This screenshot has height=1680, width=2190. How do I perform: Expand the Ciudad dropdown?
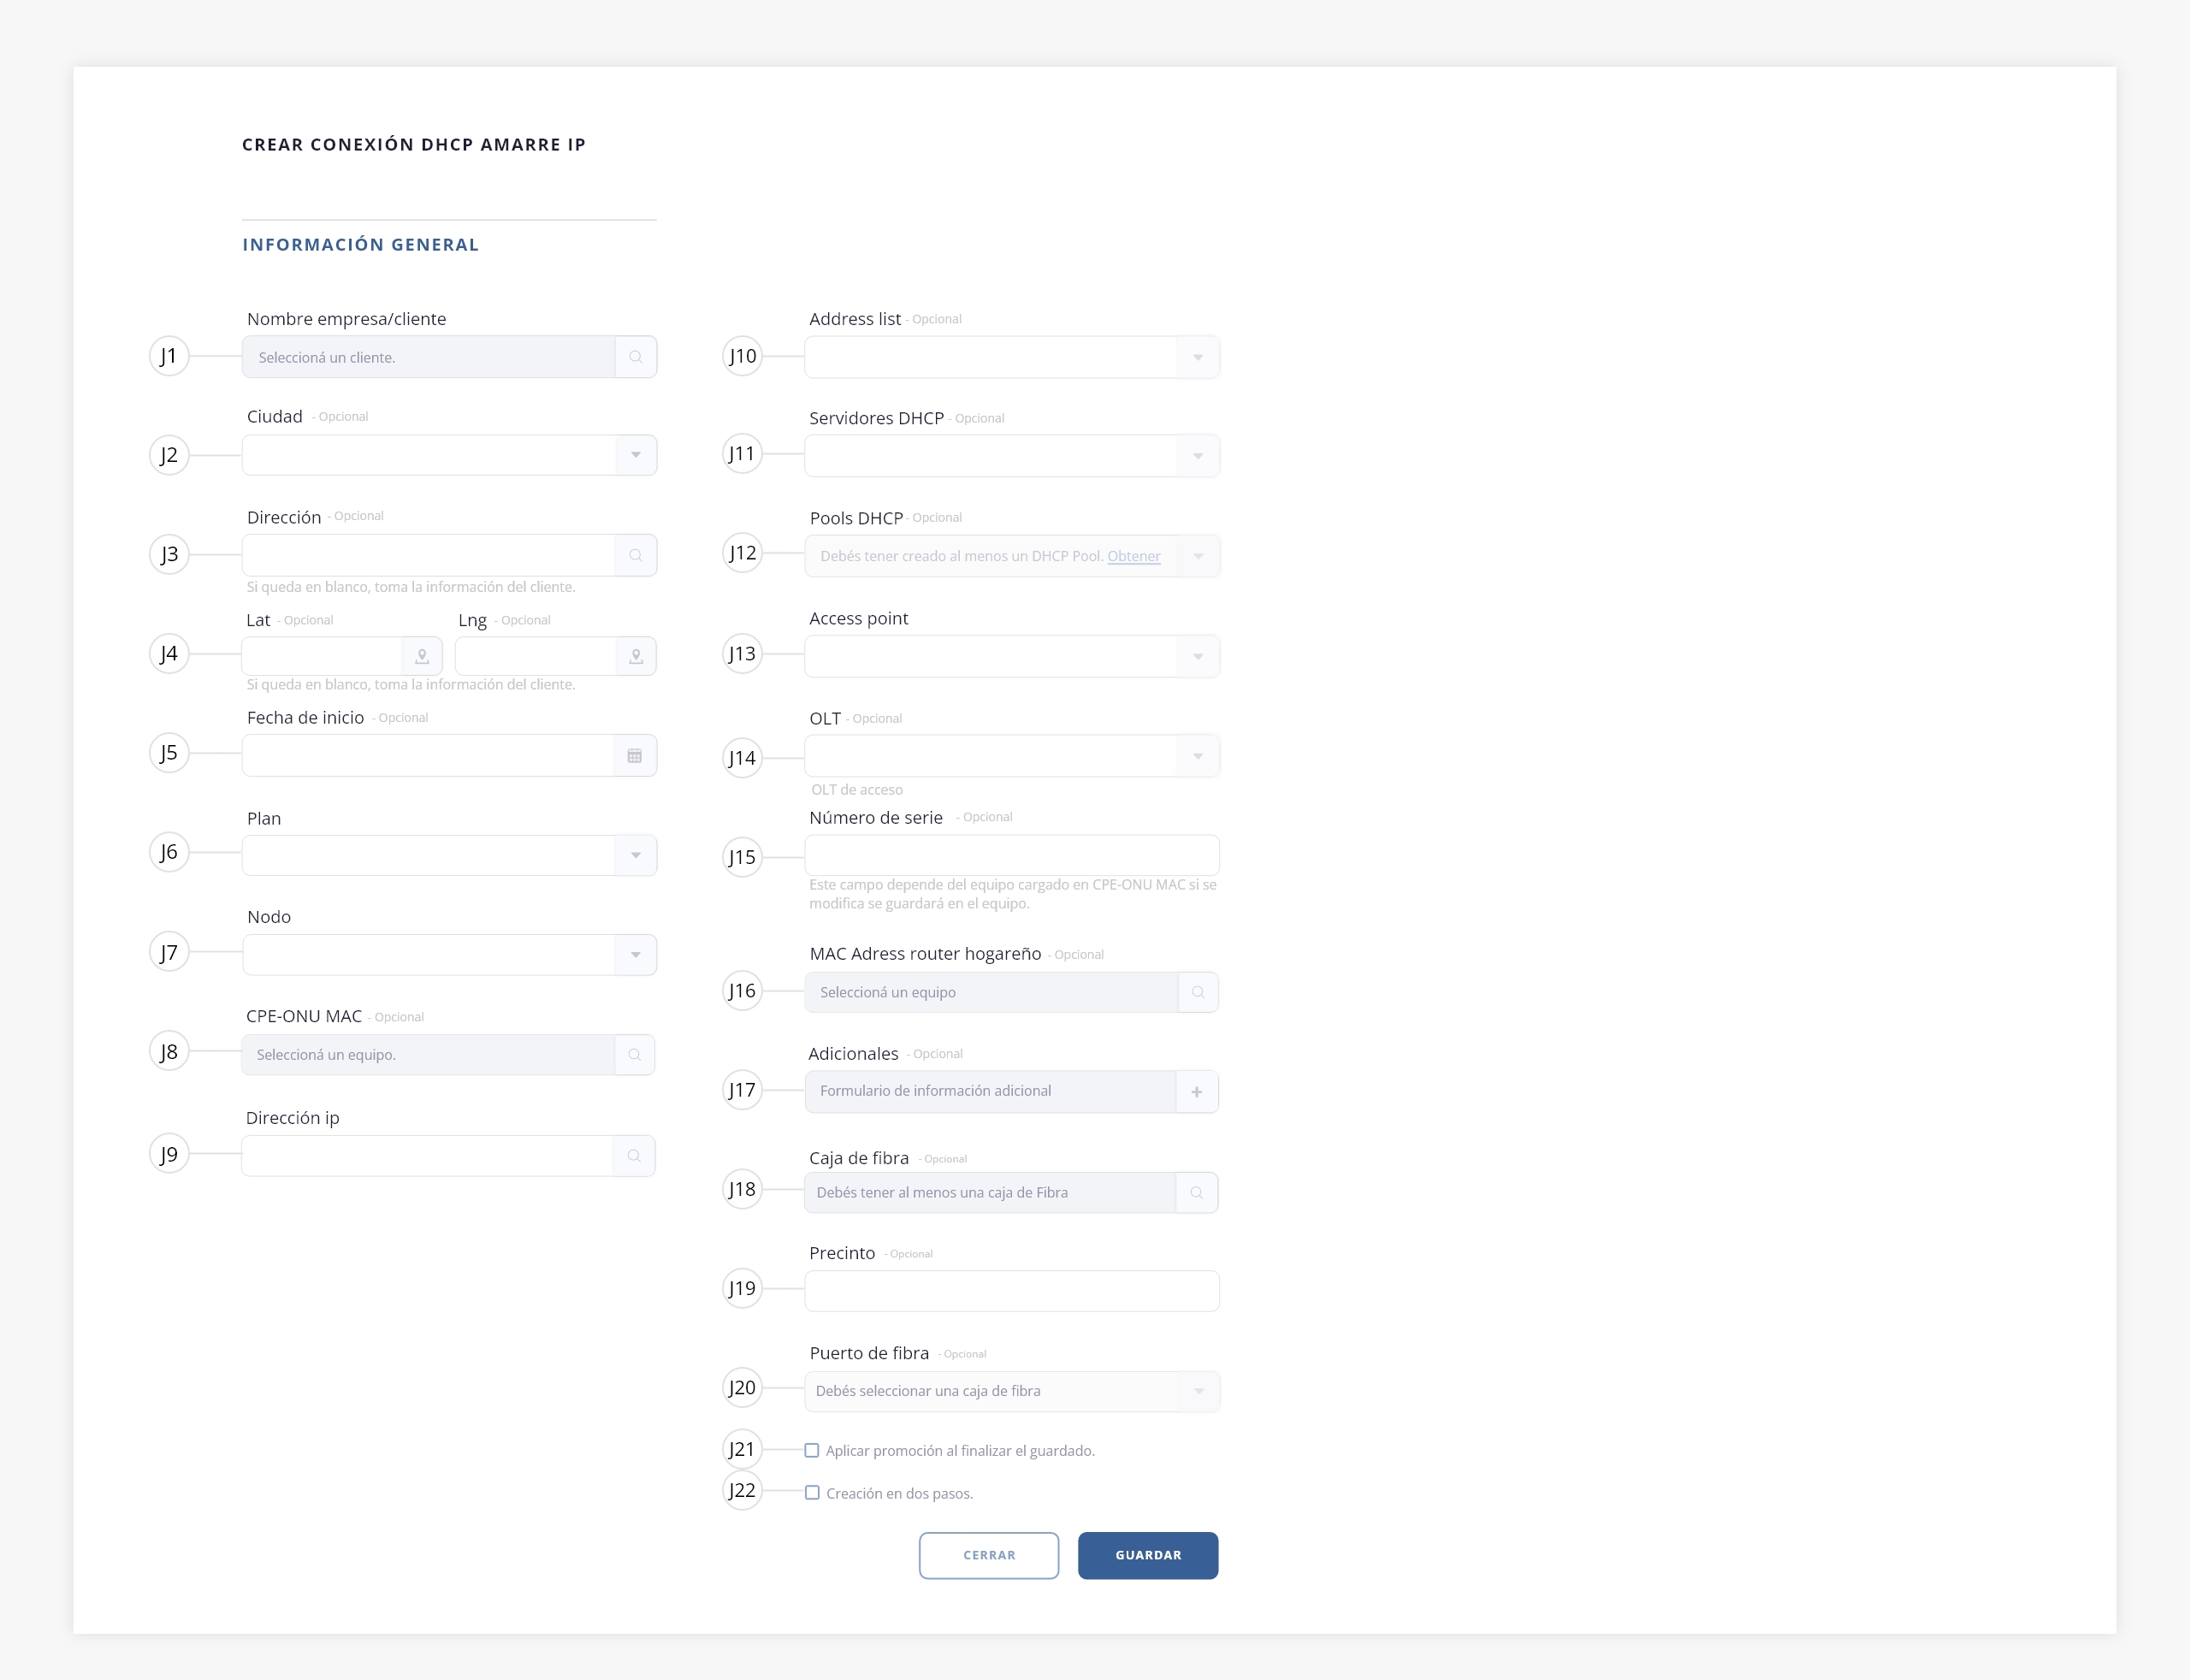635,455
